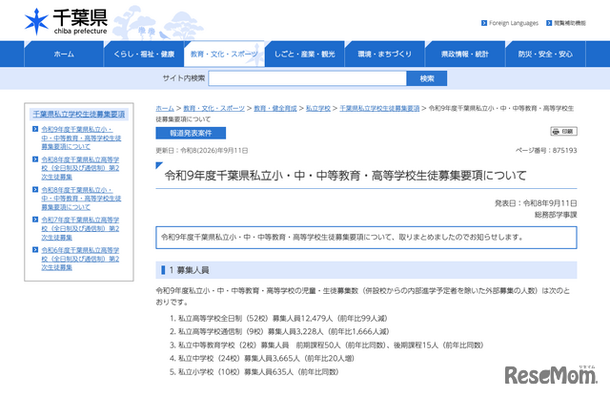Select 教育・文化・スポーツ navigation tab
Screen dimensions: 610x400
[224, 54]
